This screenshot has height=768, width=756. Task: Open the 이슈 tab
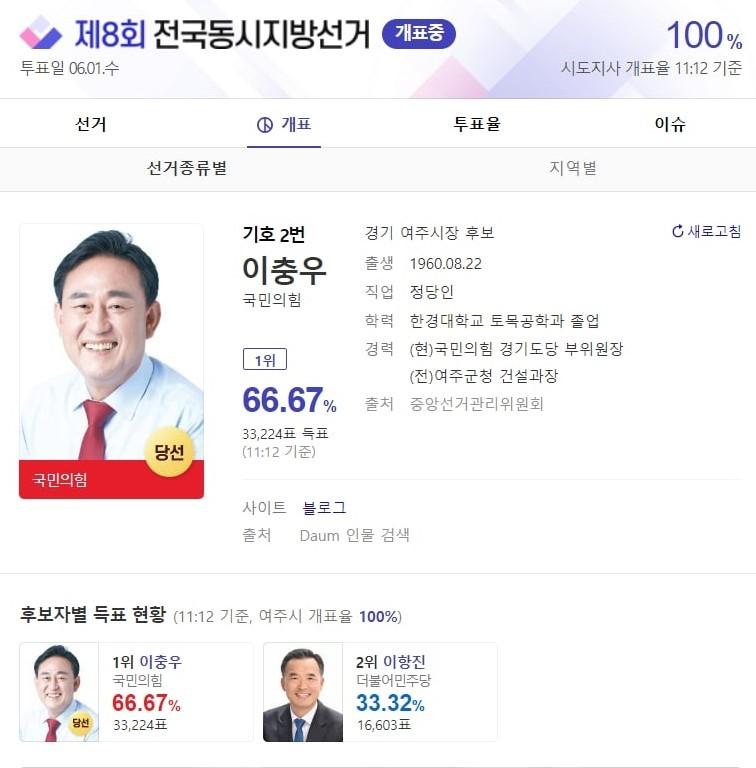(670, 124)
